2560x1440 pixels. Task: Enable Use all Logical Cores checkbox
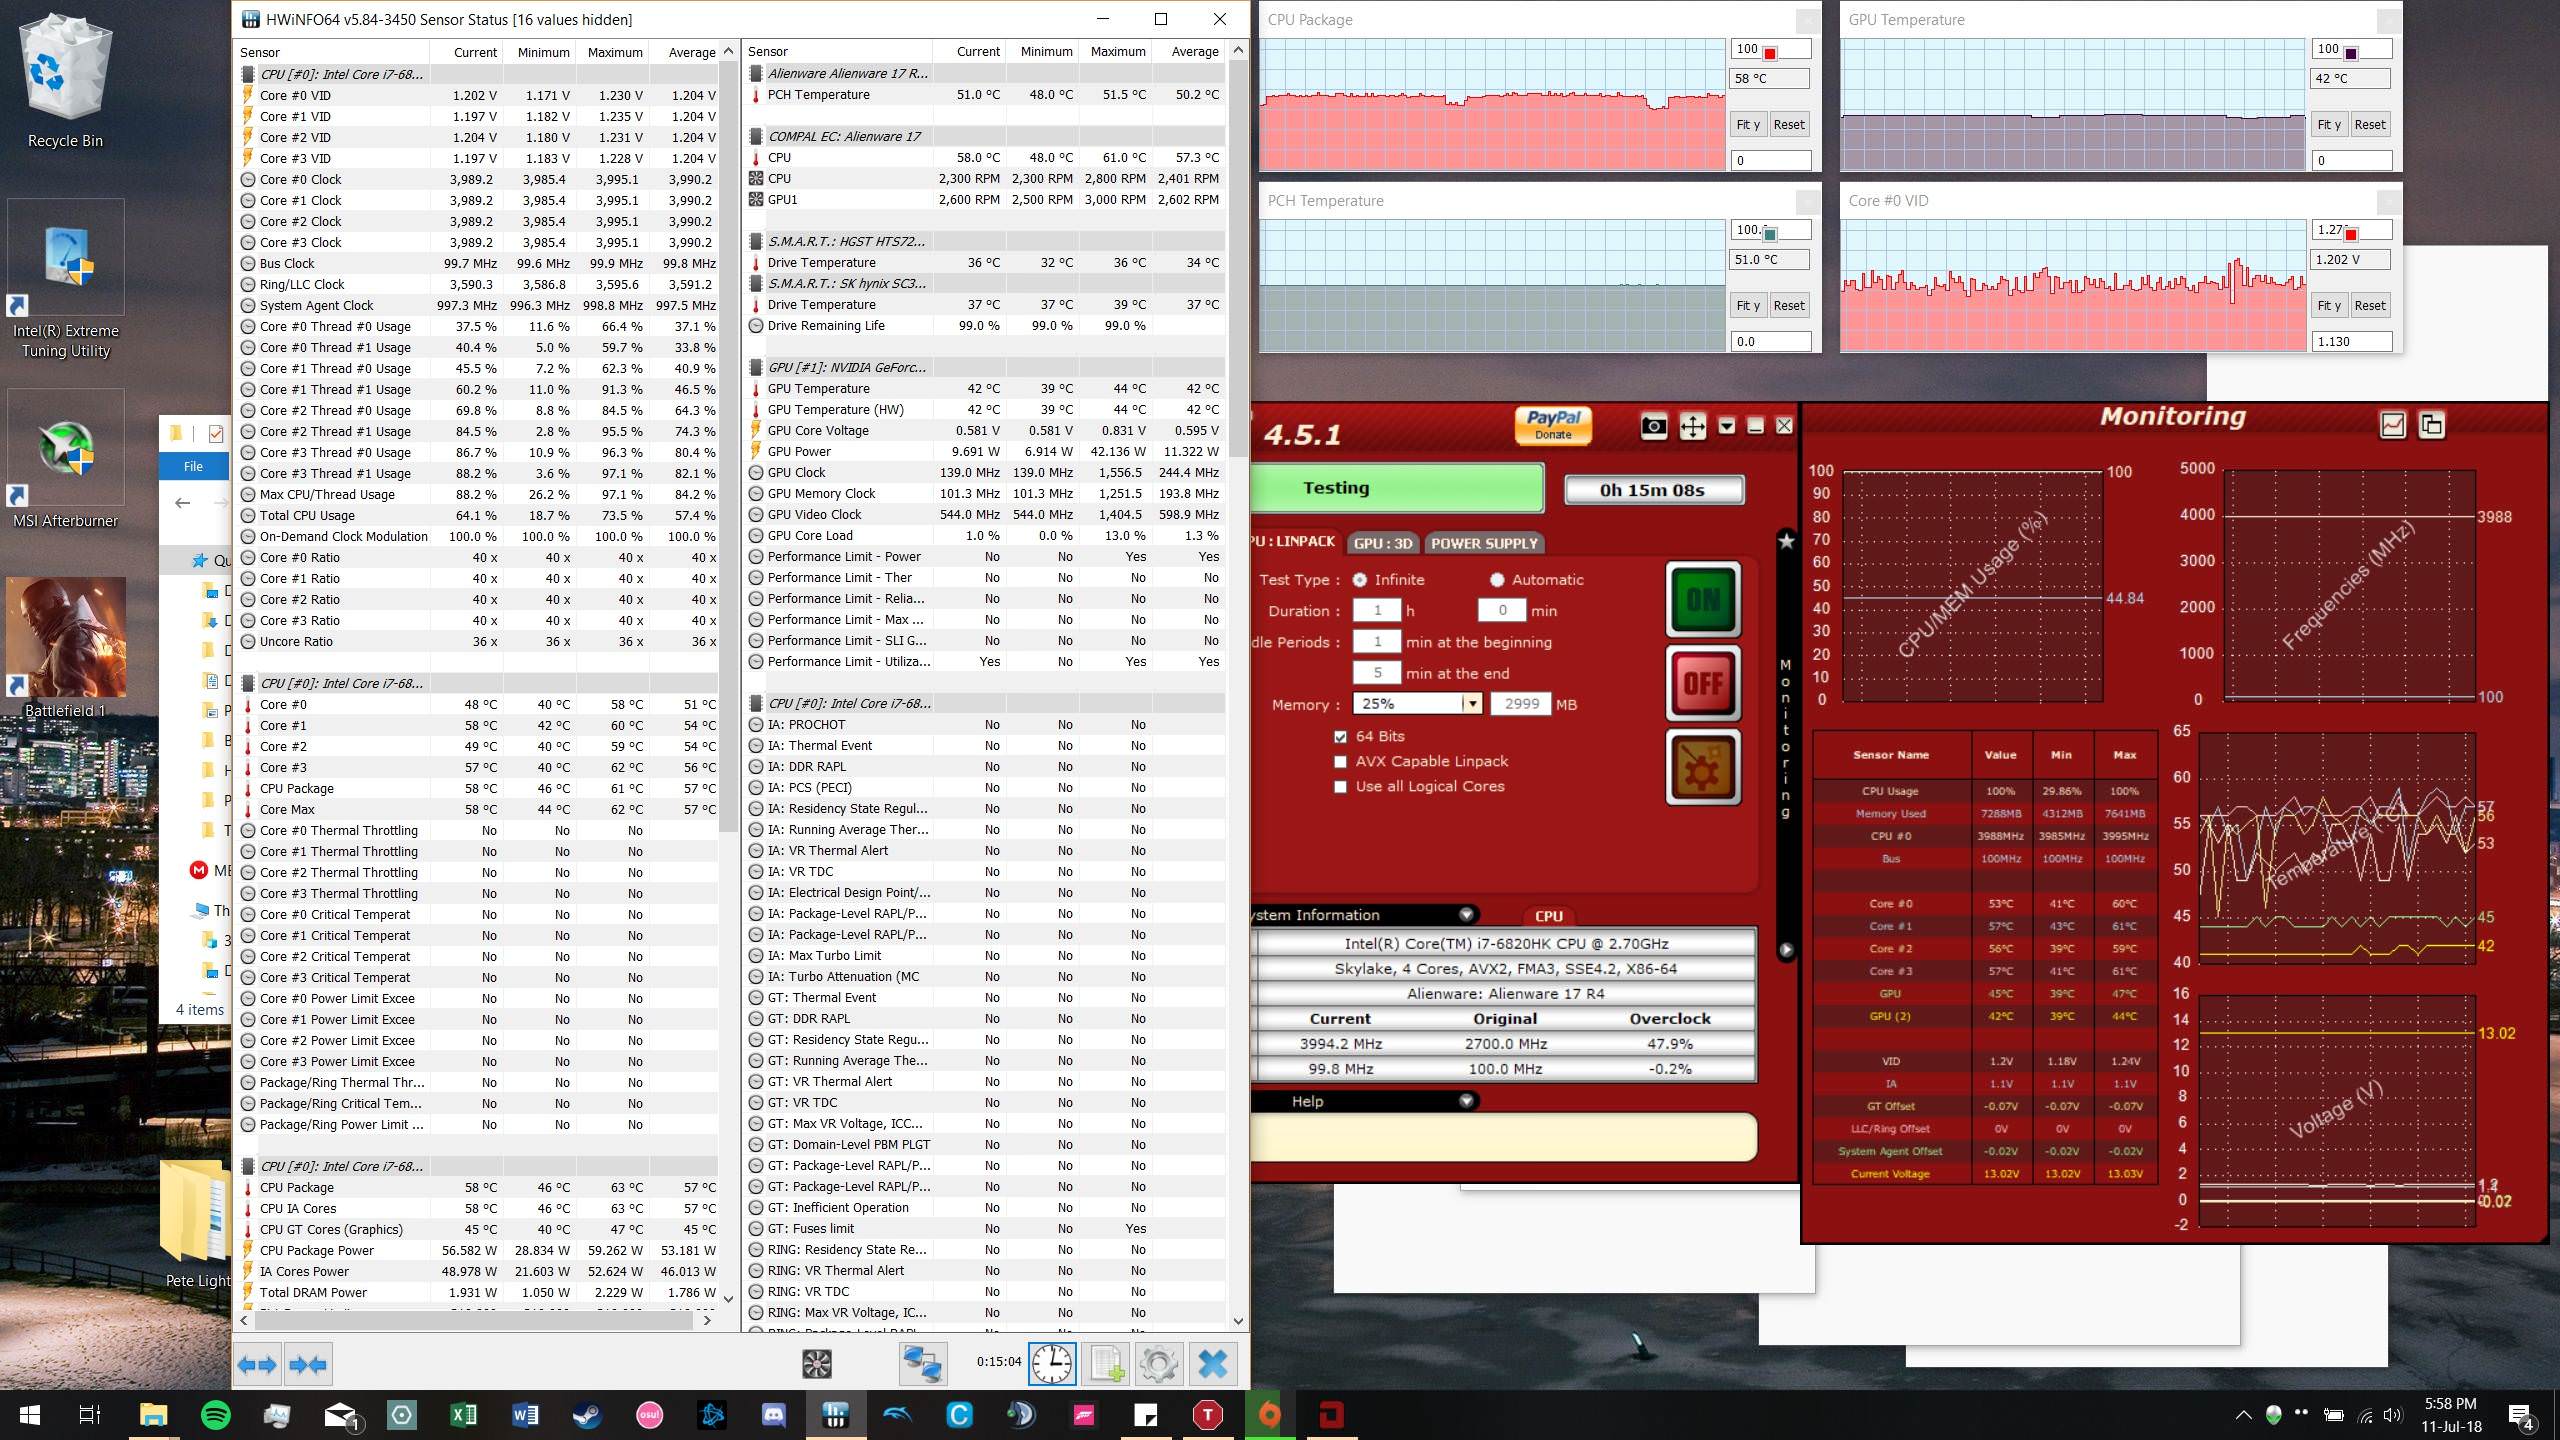(x=1340, y=787)
